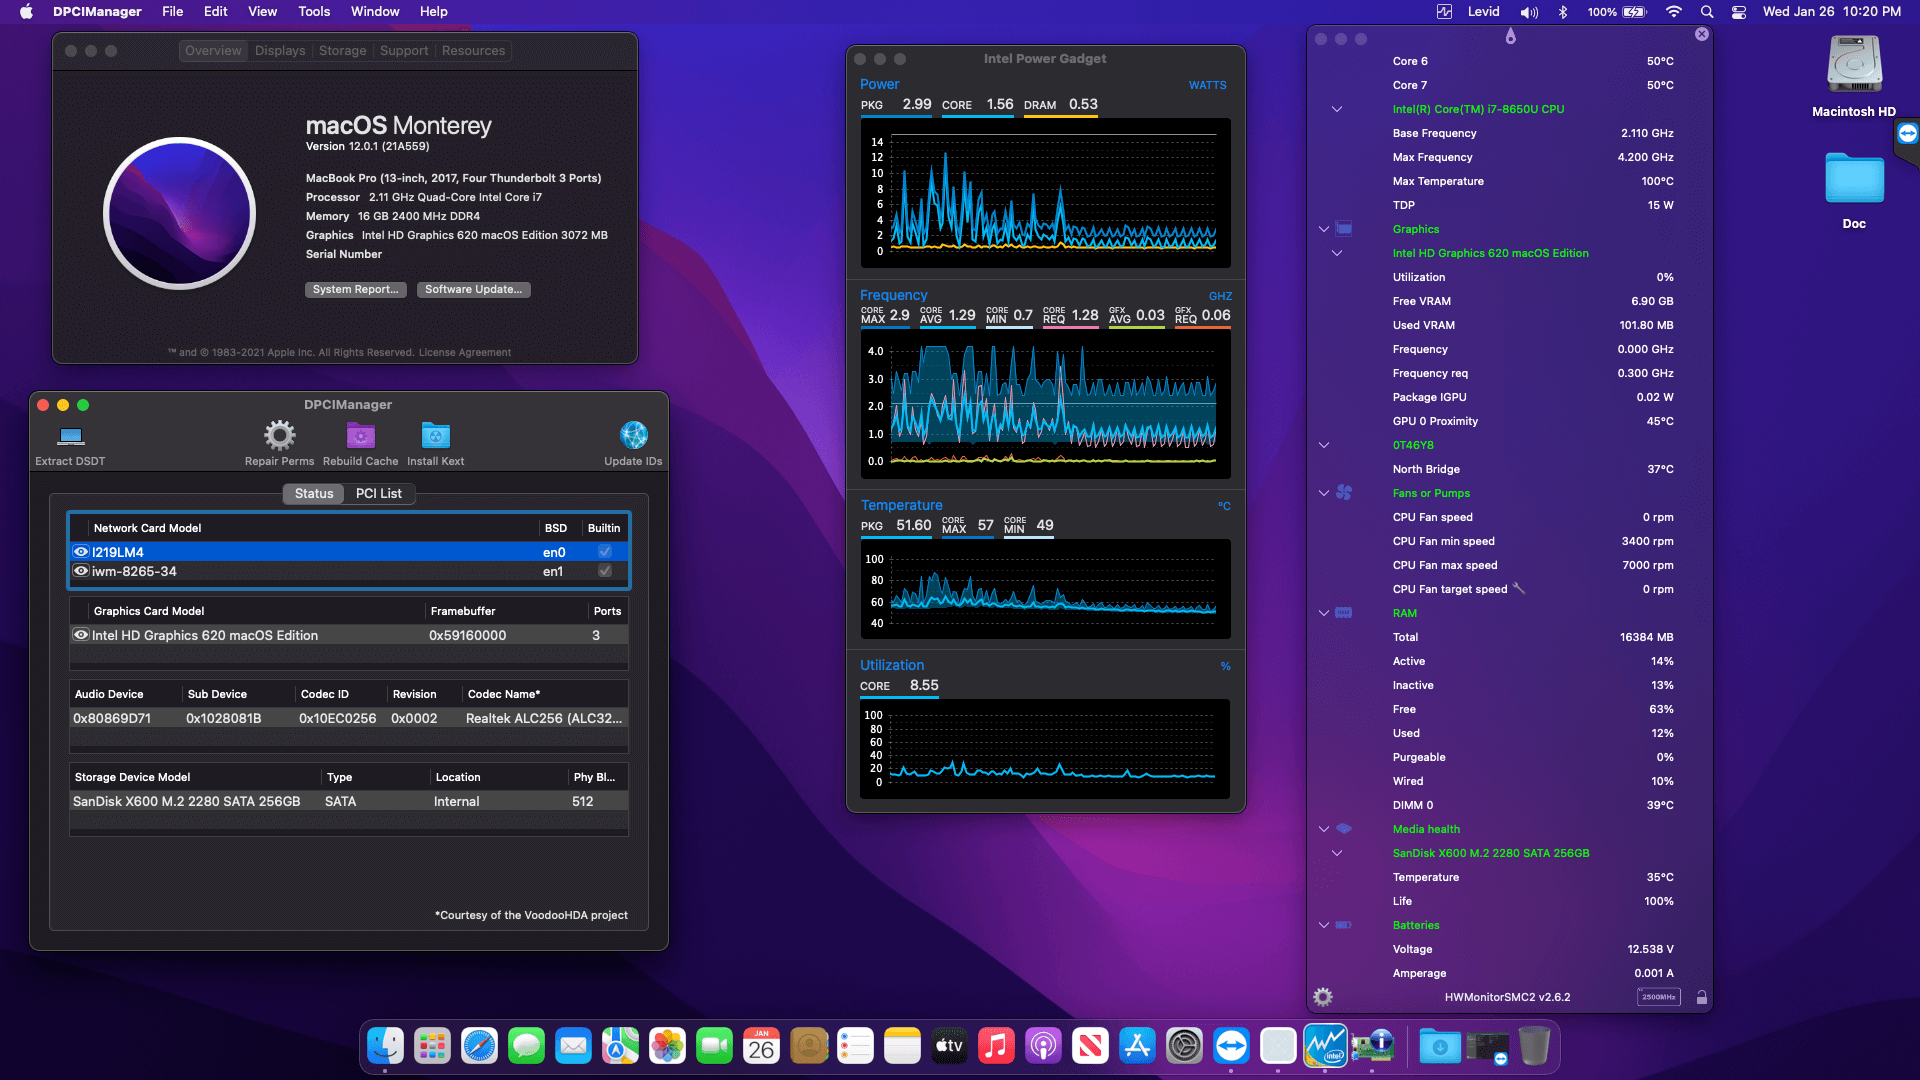Collapse Intel Core i7-8650U CPU section
The image size is (1920, 1080).
coord(1337,109)
